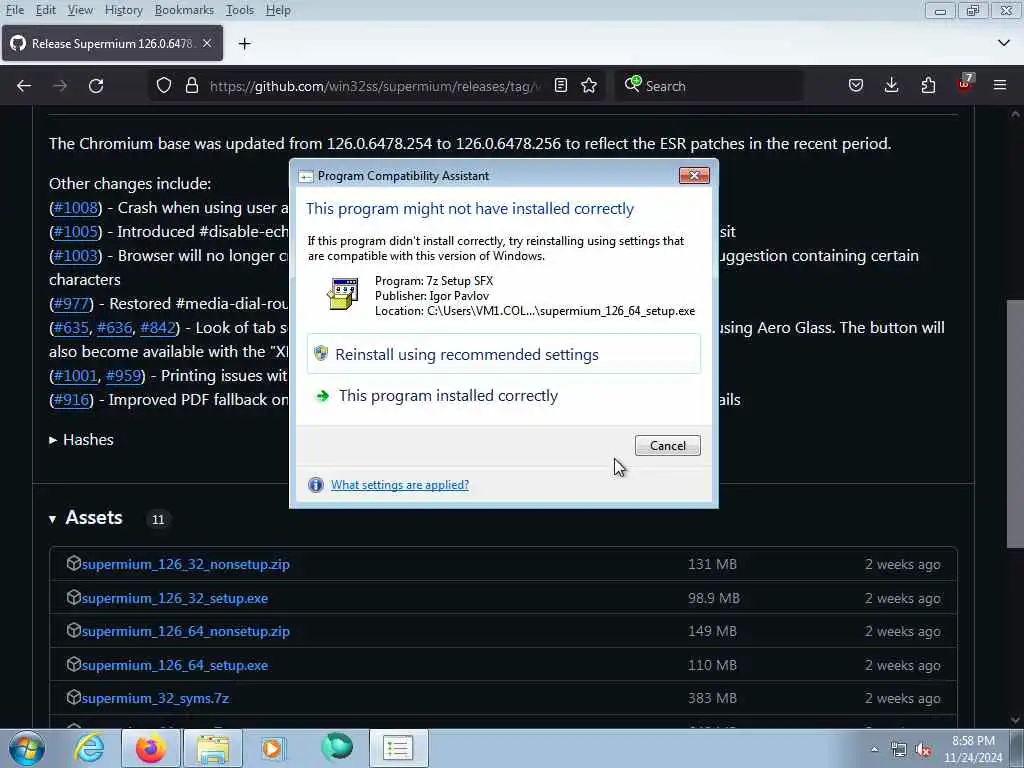Open a new tab with the plus button

[244, 44]
